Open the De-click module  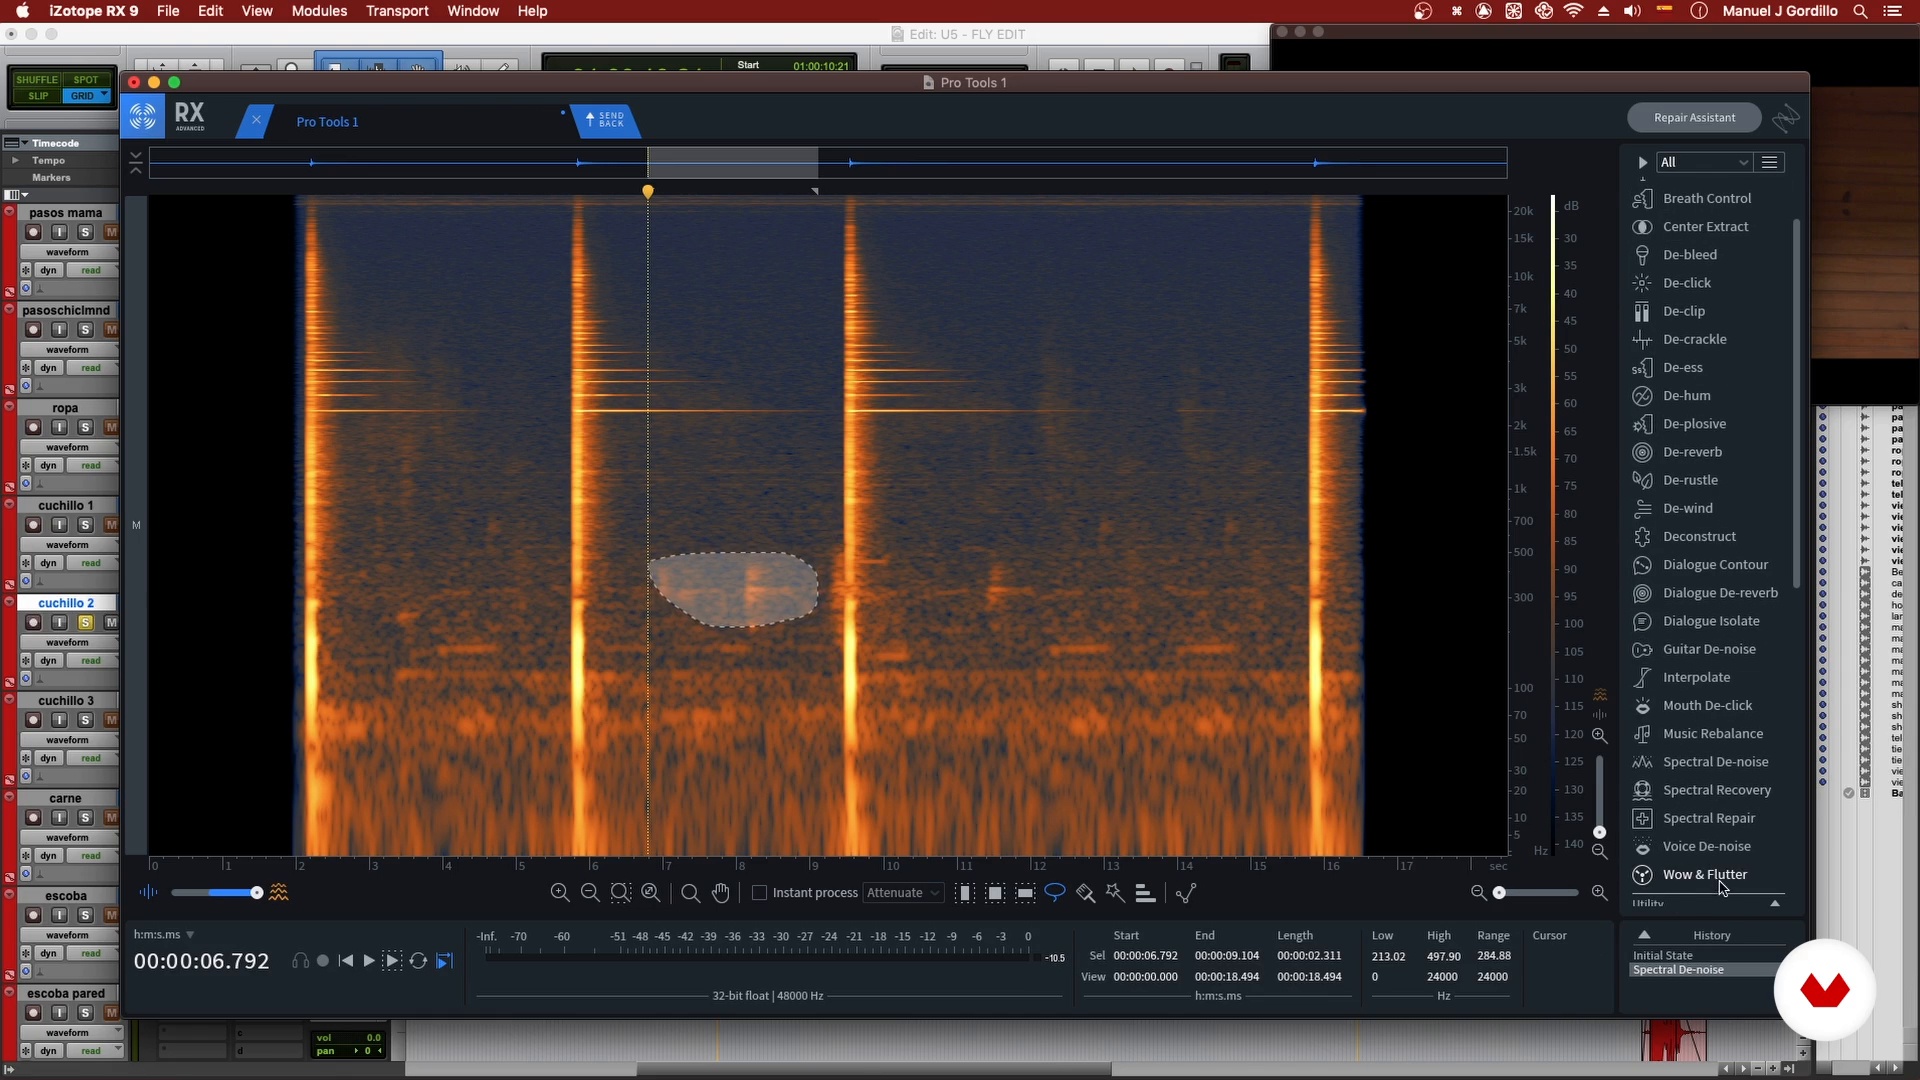click(x=1686, y=283)
